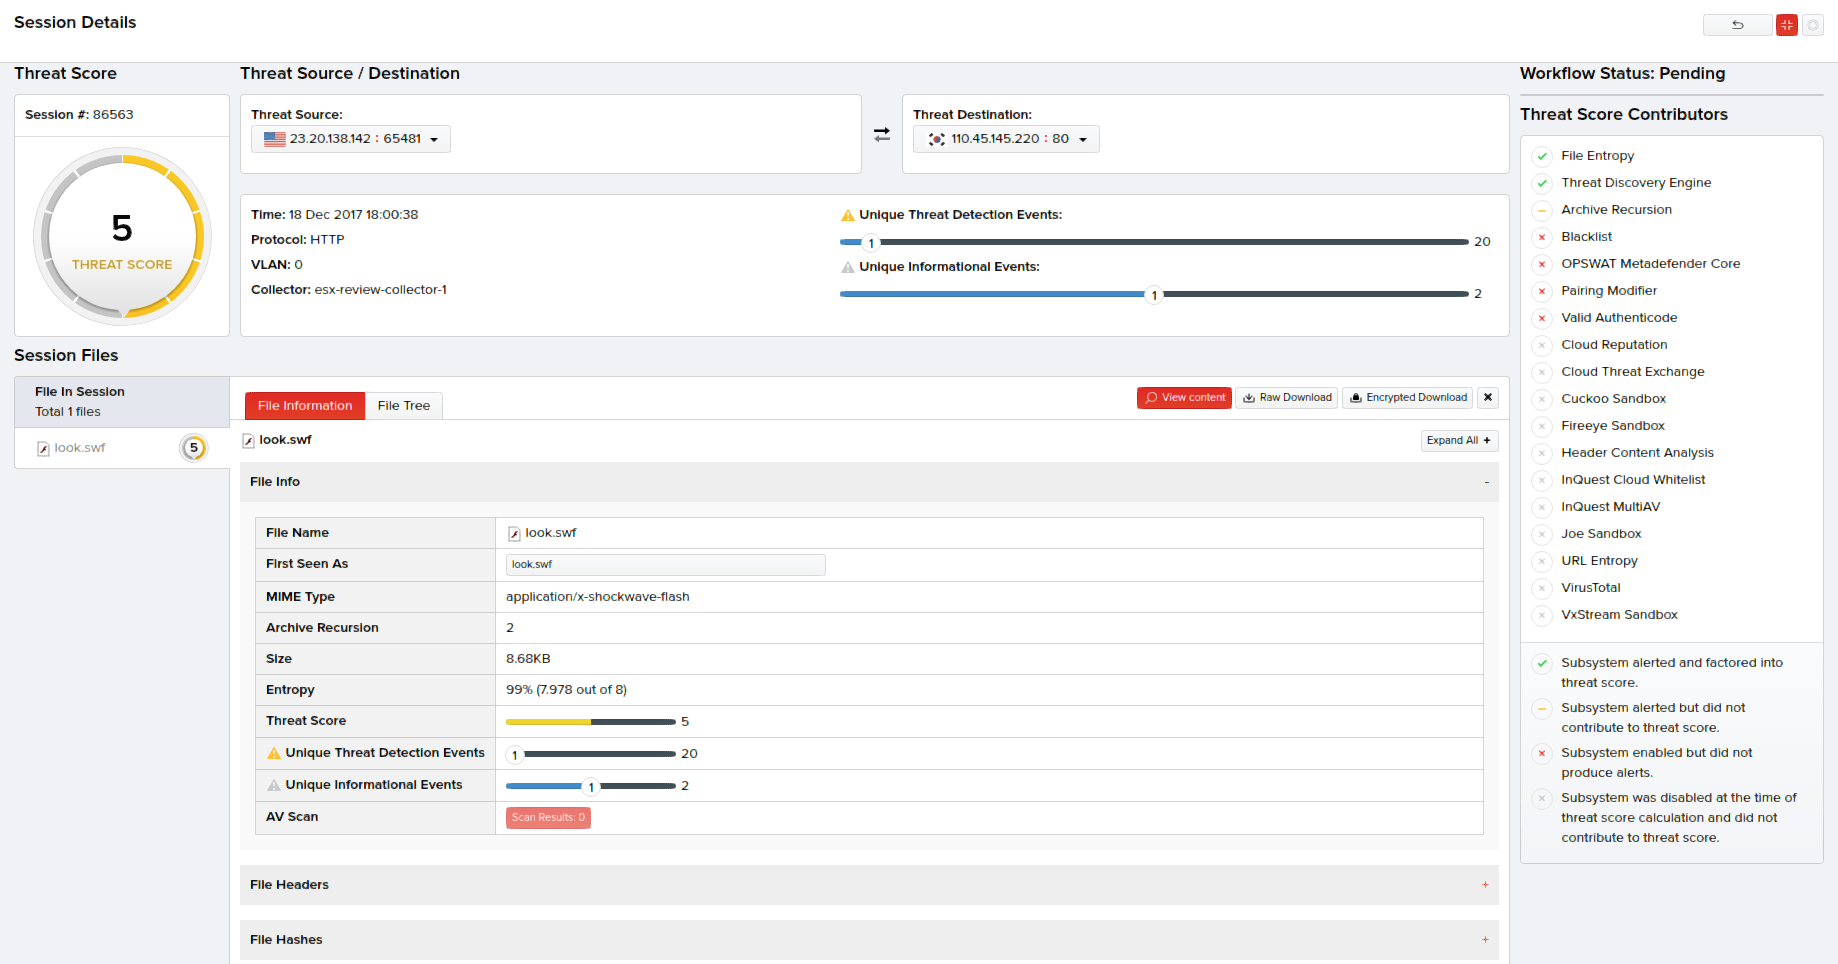Viewport: 1838px width, 964px height.
Task: Open the Threat Source IP dropdown
Action: point(351,139)
